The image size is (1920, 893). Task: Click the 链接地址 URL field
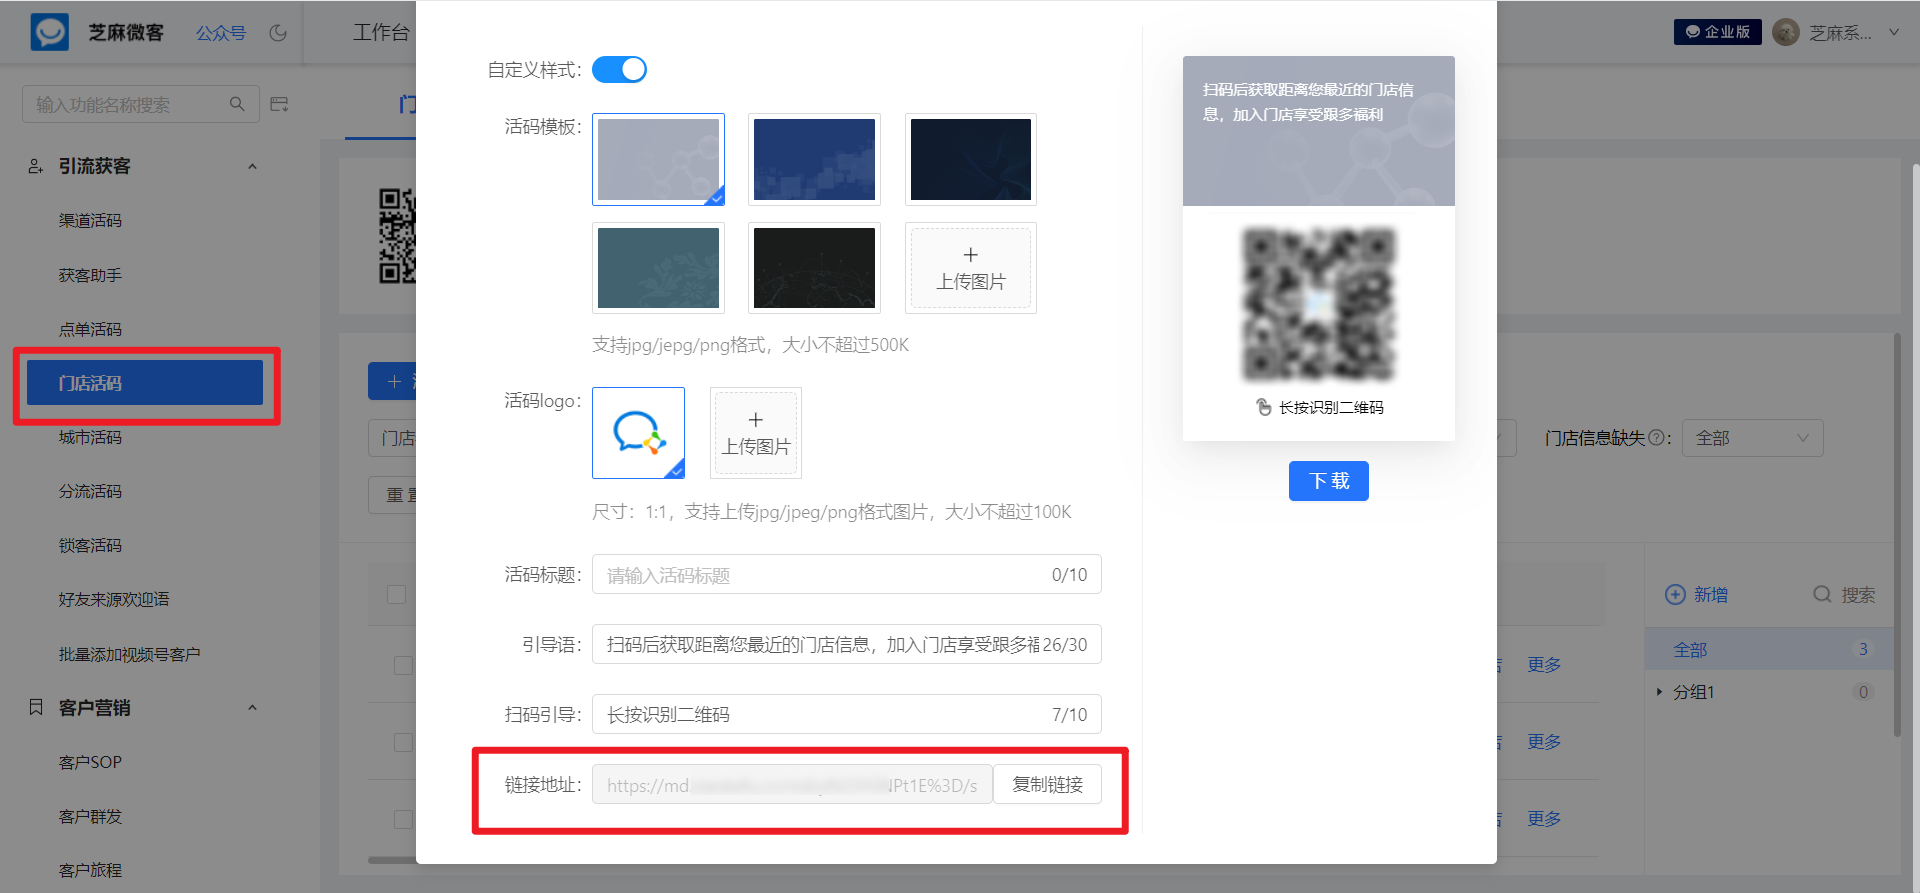(x=792, y=784)
